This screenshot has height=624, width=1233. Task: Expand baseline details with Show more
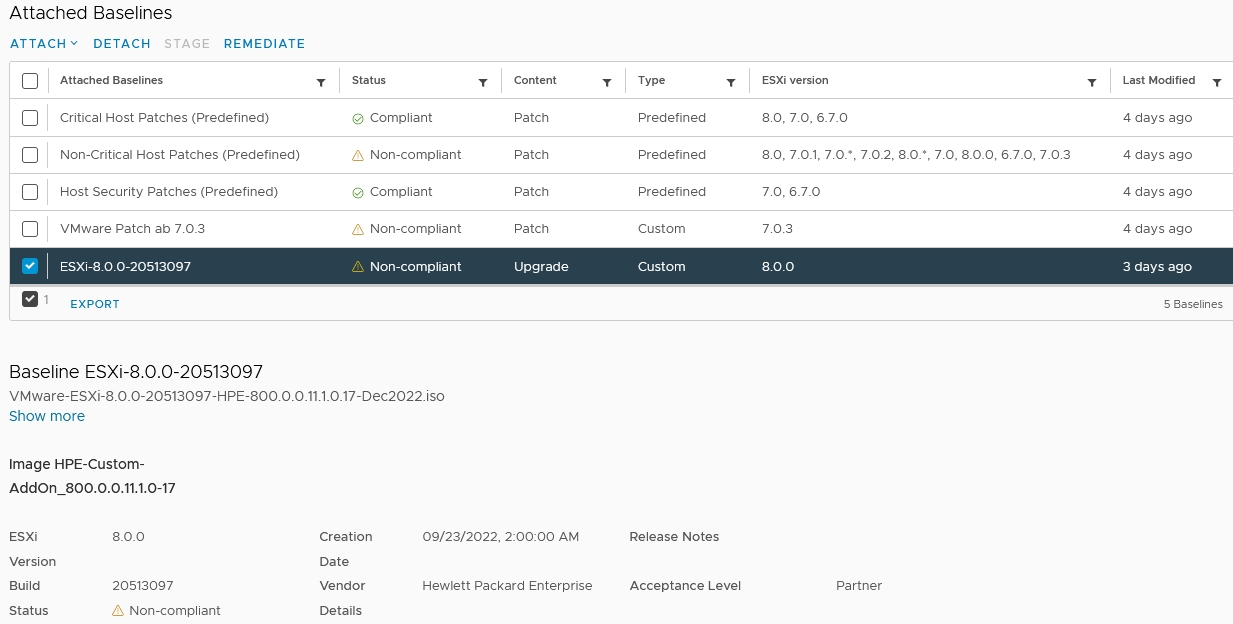pos(47,416)
